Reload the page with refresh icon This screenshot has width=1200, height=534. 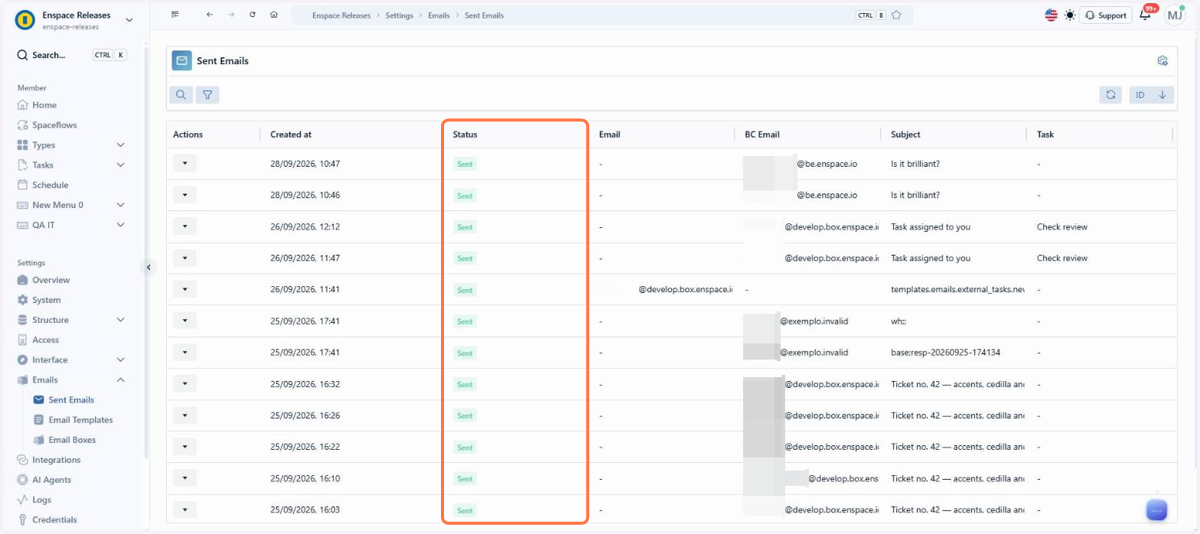[252, 15]
